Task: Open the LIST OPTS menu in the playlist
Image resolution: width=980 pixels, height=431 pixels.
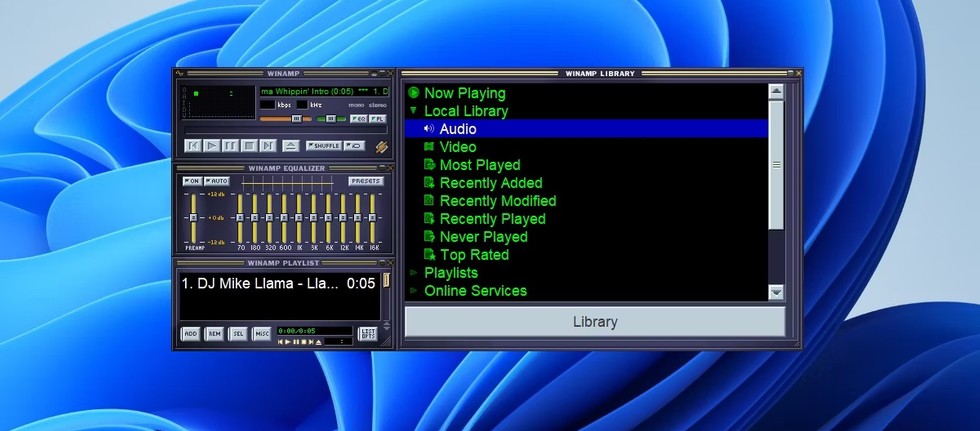Action: pos(368,334)
